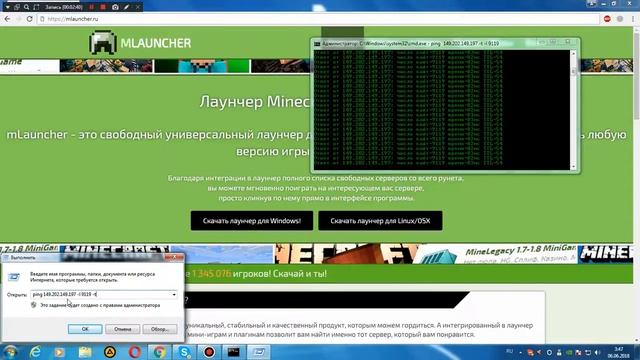This screenshot has width=640, height=360.
Task: Switch to the cmd window in taskbar
Action: [234, 352]
